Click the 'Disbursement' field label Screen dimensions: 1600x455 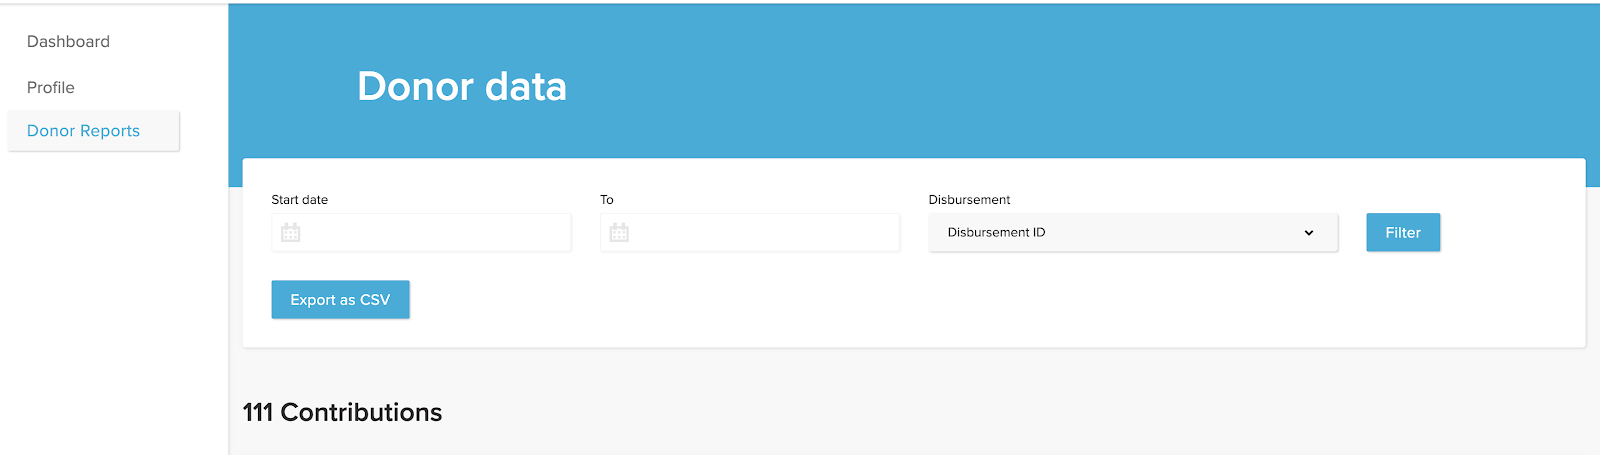(x=969, y=200)
